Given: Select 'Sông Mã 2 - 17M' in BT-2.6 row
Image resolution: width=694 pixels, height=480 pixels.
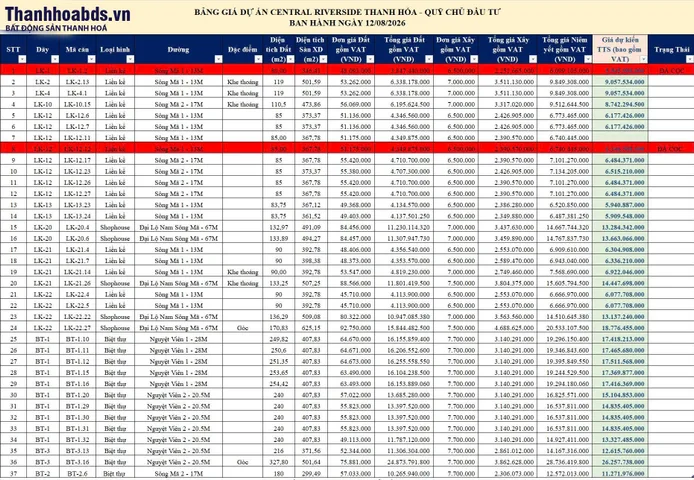Looking at the screenshot, I should pyautogui.click(x=178, y=473).
